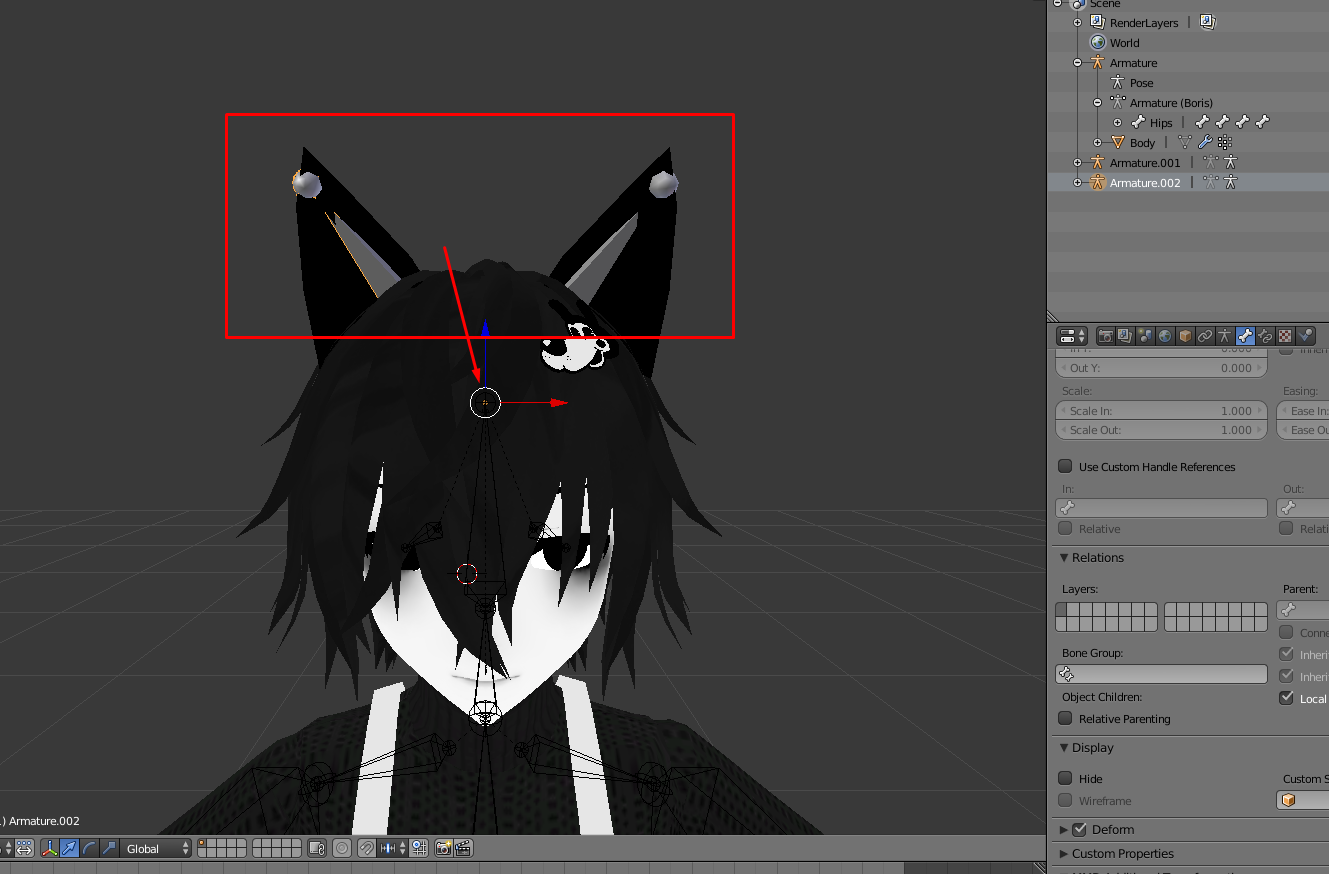Expand the Custom Properties panel
Viewport: 1329px width, 874px height.
pyautogui.click(x=1122, y=853)
